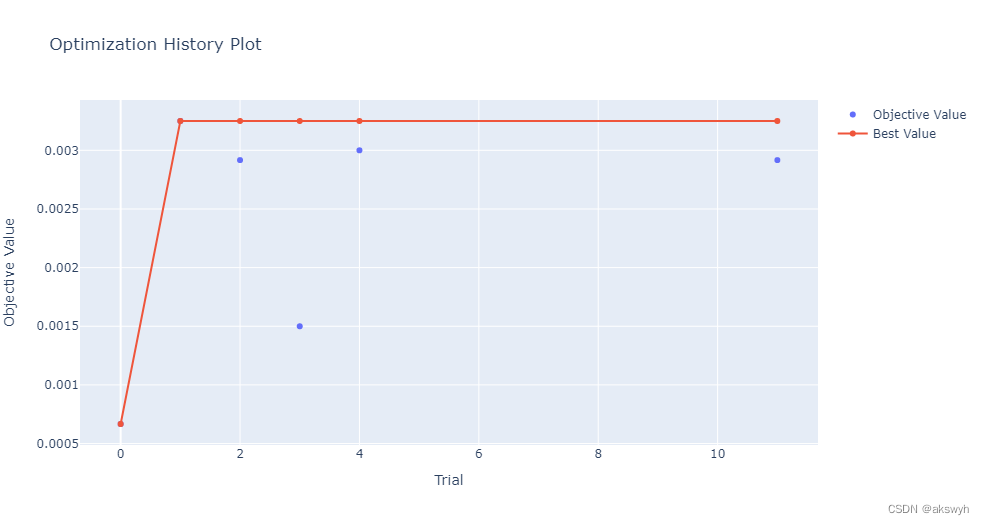Click the red Best Value point at trial 11
The image size is (984, 525).
[777, 121]
